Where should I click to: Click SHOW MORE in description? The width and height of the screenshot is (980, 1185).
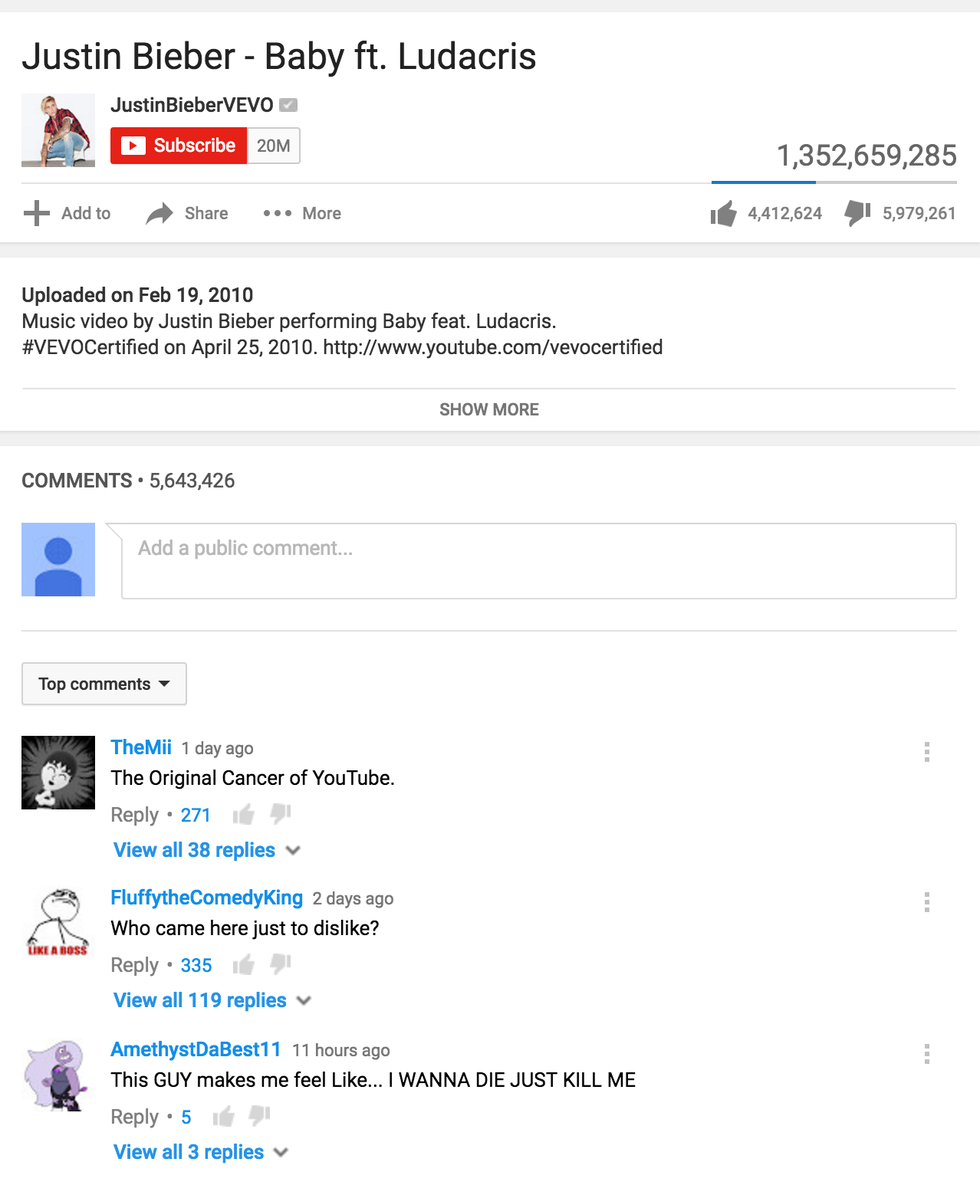point(489,410)
